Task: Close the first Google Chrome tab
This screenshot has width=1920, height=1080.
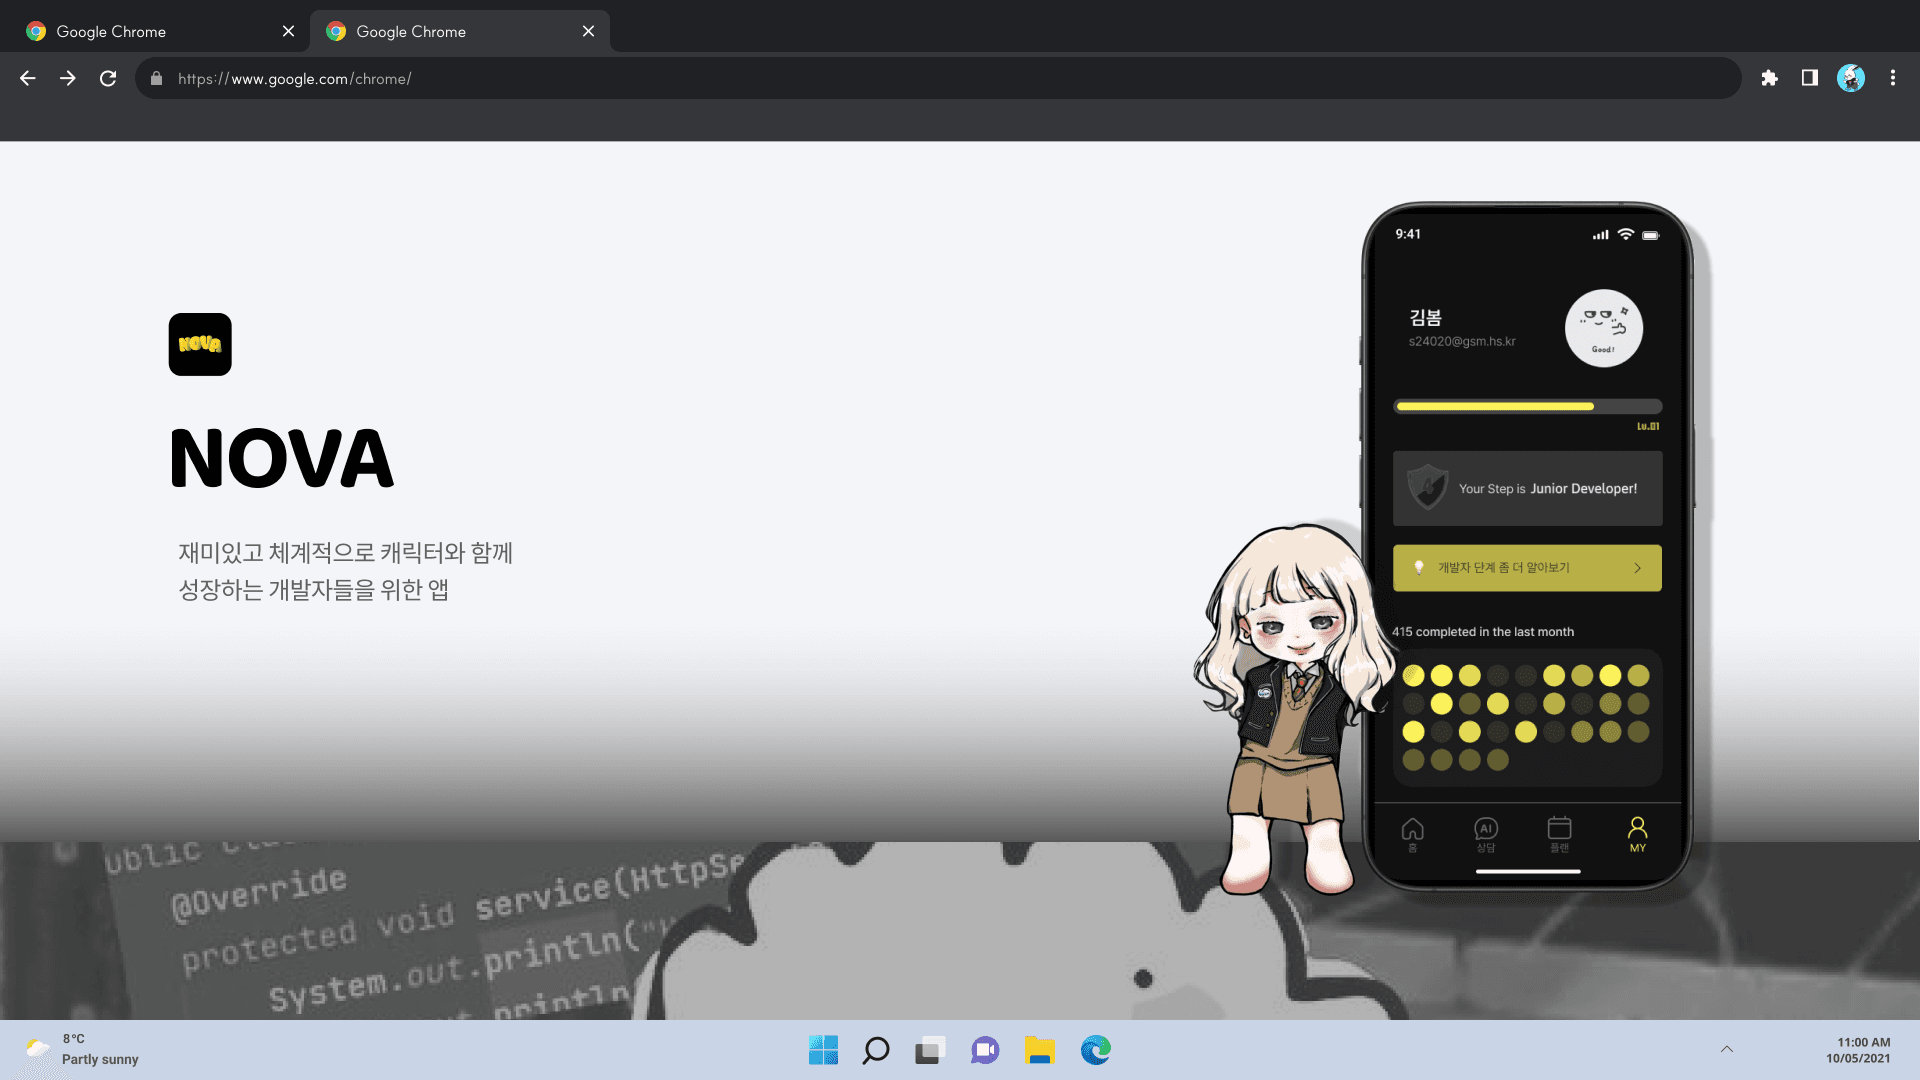Action: click(x=288, y=31)
